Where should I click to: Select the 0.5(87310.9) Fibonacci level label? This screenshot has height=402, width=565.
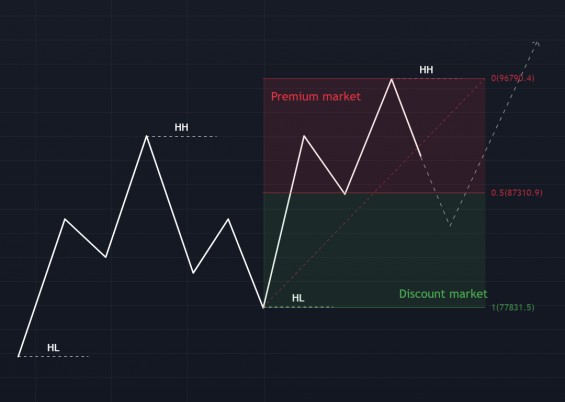[x=516, y=193]
